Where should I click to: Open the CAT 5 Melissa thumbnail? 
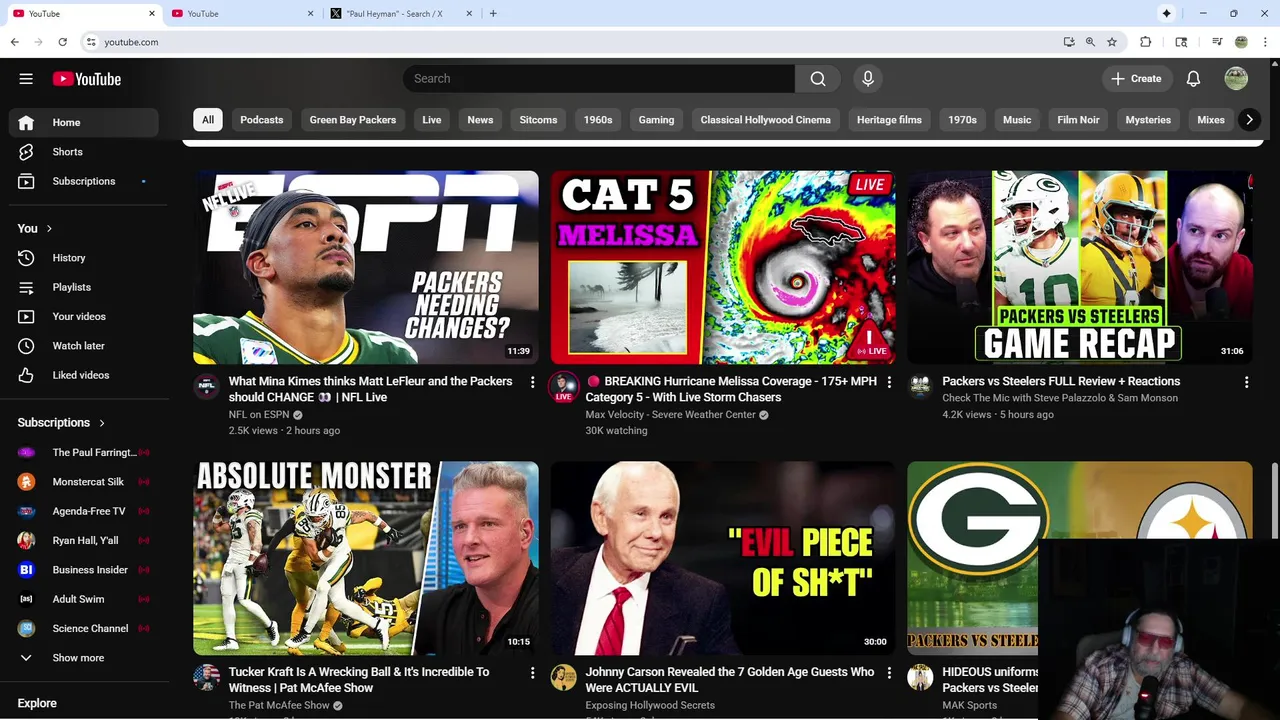[x=723, y=267]
